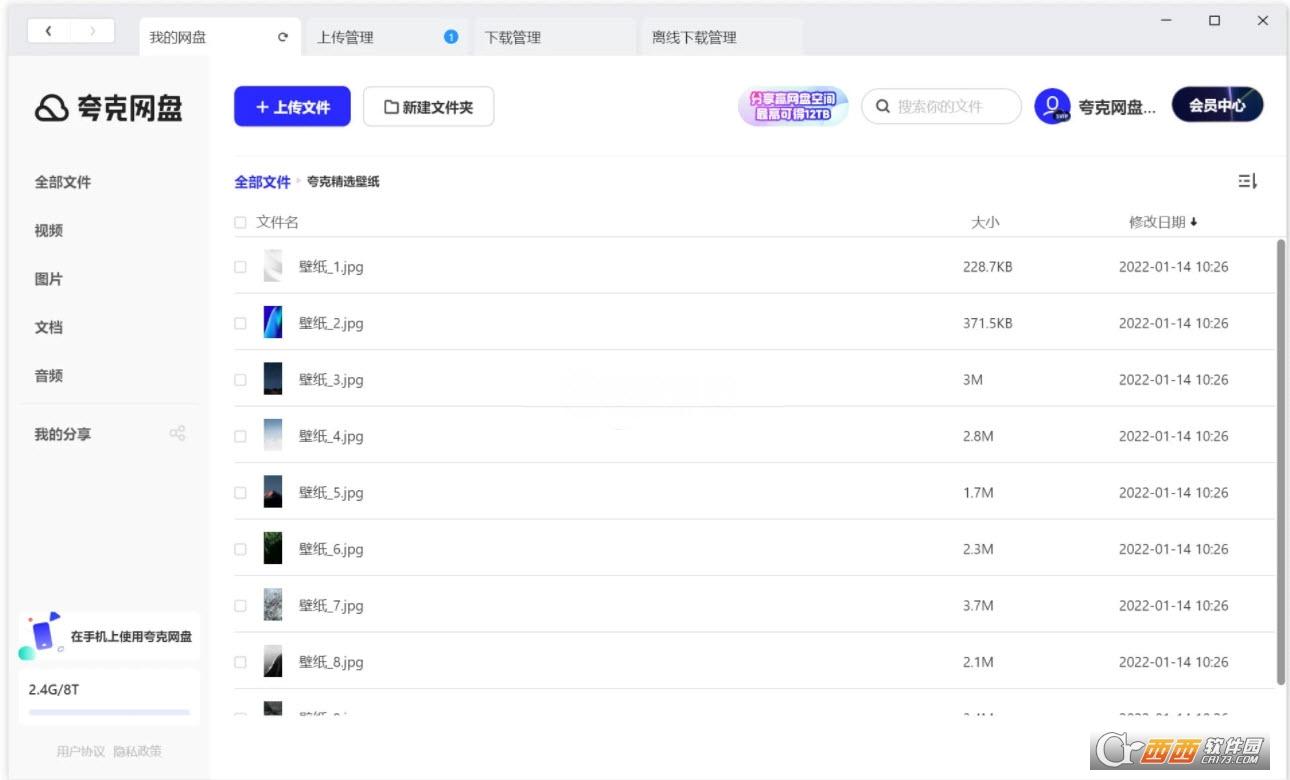Click the back navigation arrow

coord(48,31)
